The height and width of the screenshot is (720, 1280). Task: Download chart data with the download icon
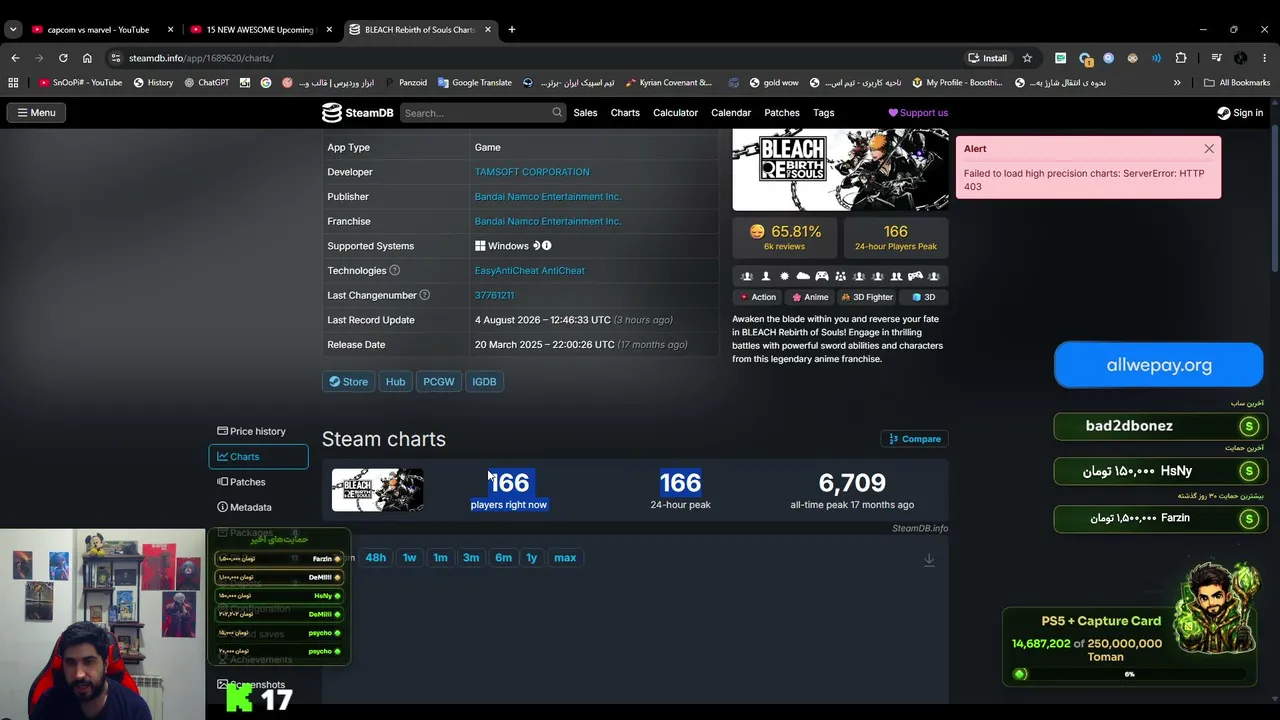point(929,559)
